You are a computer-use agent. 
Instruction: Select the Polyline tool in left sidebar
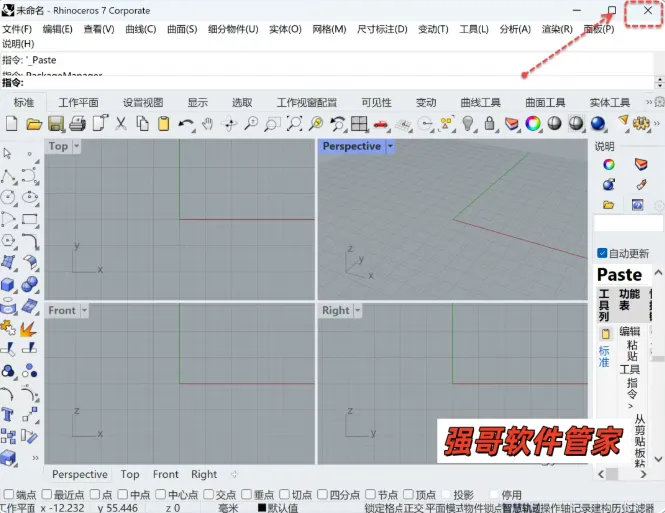[x=8, y=176]
